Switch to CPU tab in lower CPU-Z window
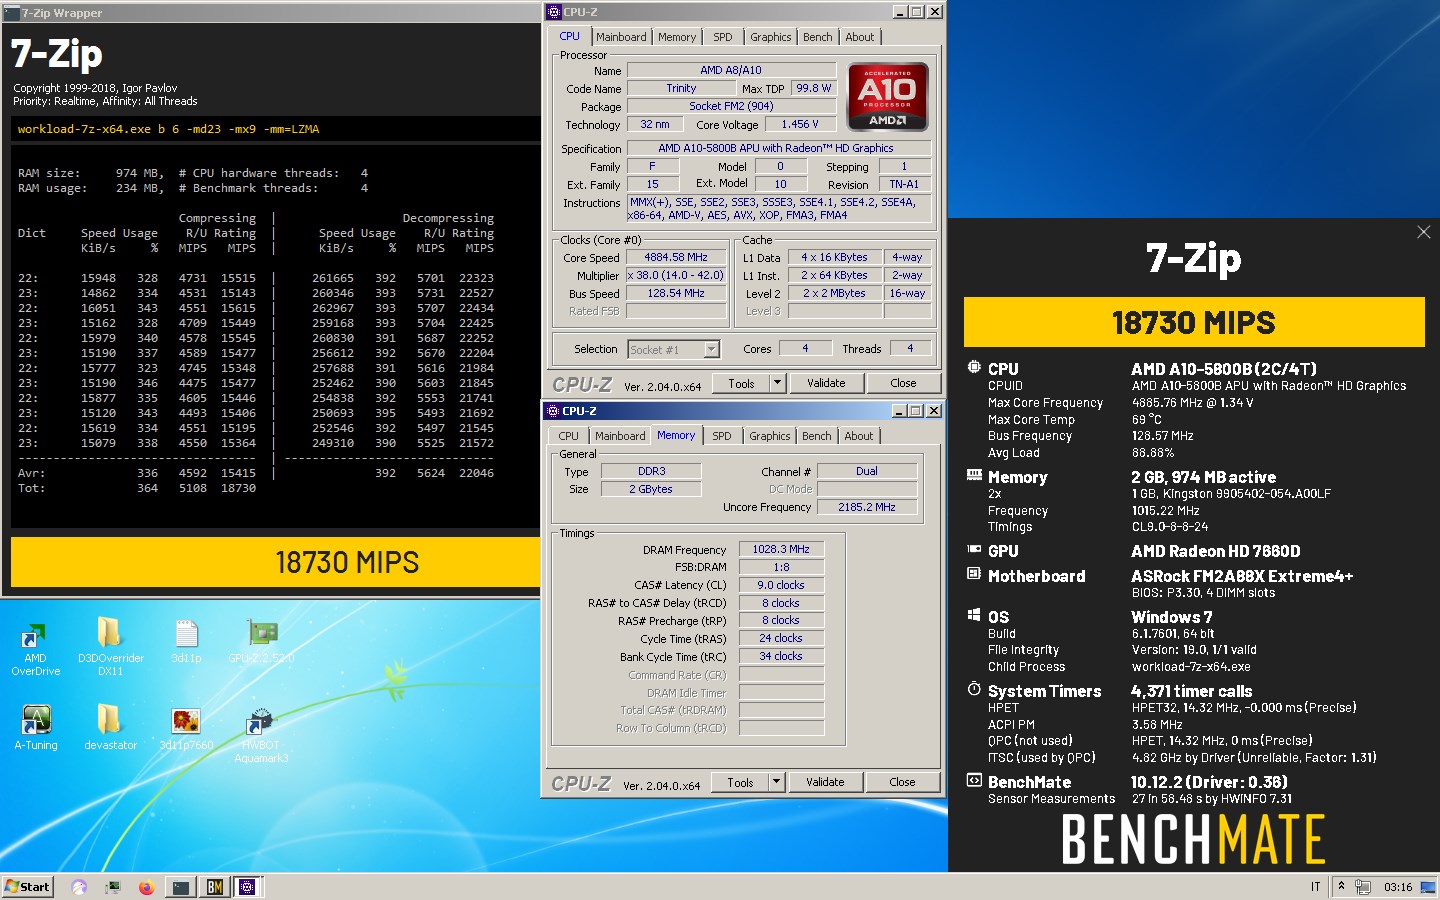This screenshot has width=1440, height=900. click(x=569, y=436)
